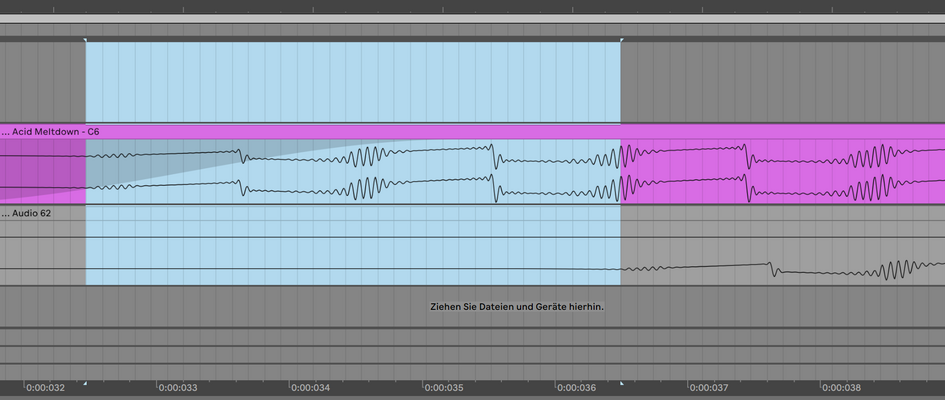Click the beat-time ruler at the top
The width and height of the screenshot is (945, 400).
(472, 7)
